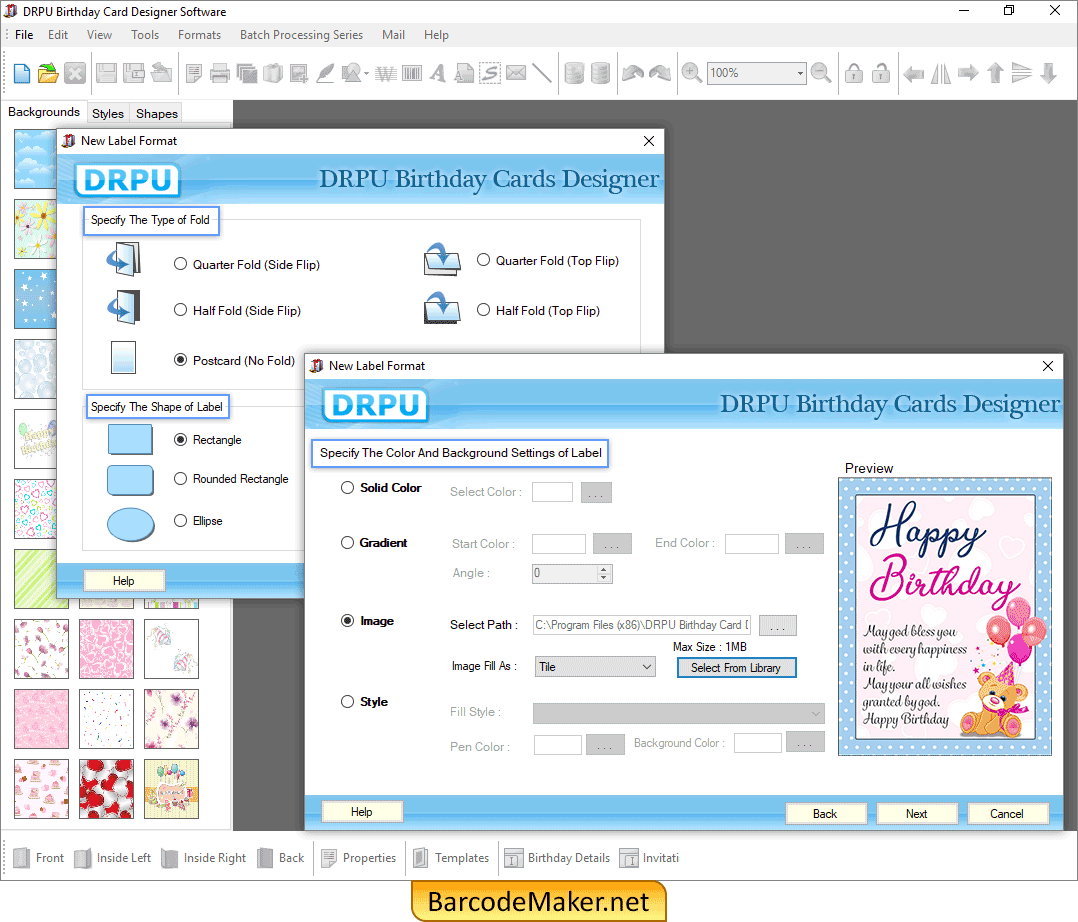Image resolution: width=1078 pixels, height=922 pixels.
Task: Click the flip horizontal mirror icon
Action: pos(940,73)
